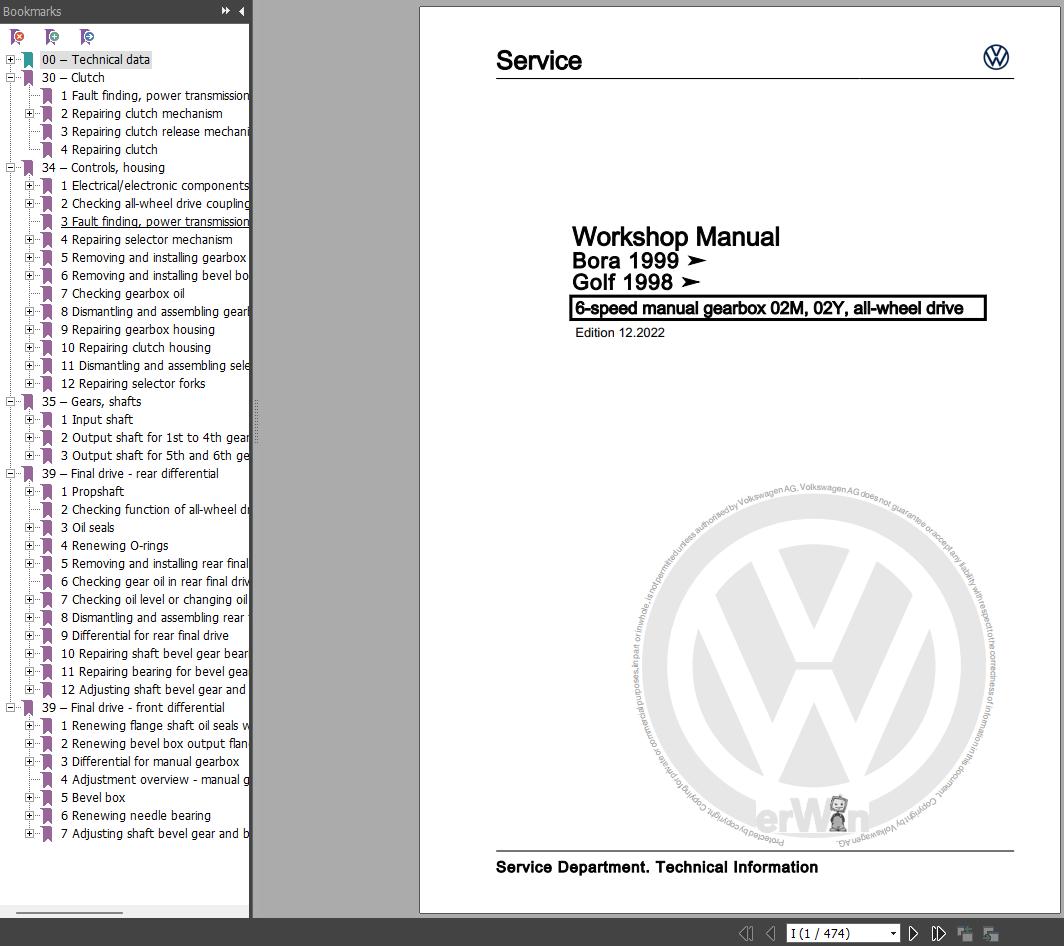Collapse the Bookmarks panel
This screenshot has width=1064, height=946.
coord(239,11)
